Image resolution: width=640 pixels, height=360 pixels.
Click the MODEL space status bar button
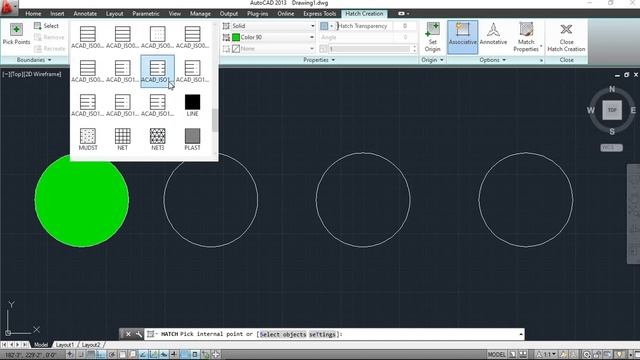(496, 355)
